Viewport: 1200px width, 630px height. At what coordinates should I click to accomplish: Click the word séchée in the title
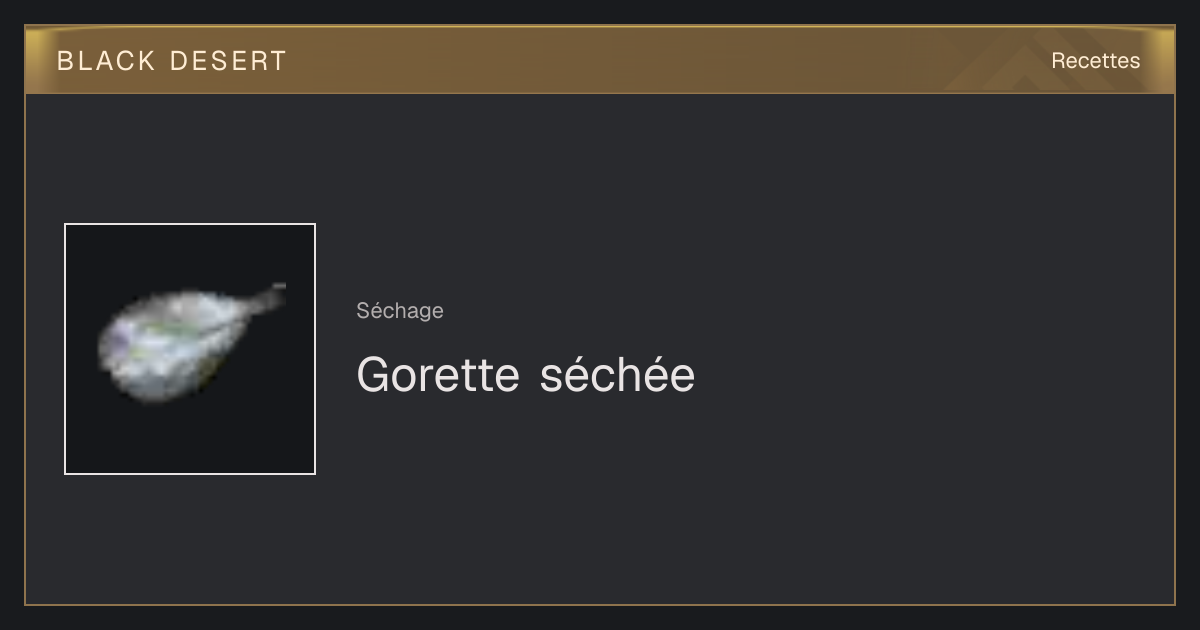tap(617, 375)
